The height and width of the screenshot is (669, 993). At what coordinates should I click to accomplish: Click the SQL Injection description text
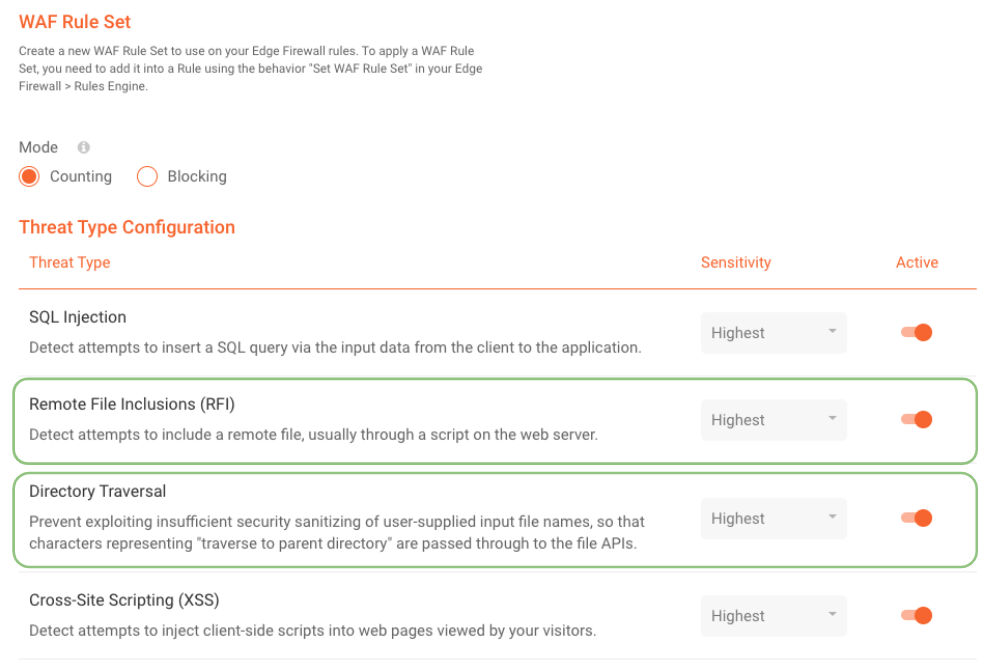(x=335, y=347)
